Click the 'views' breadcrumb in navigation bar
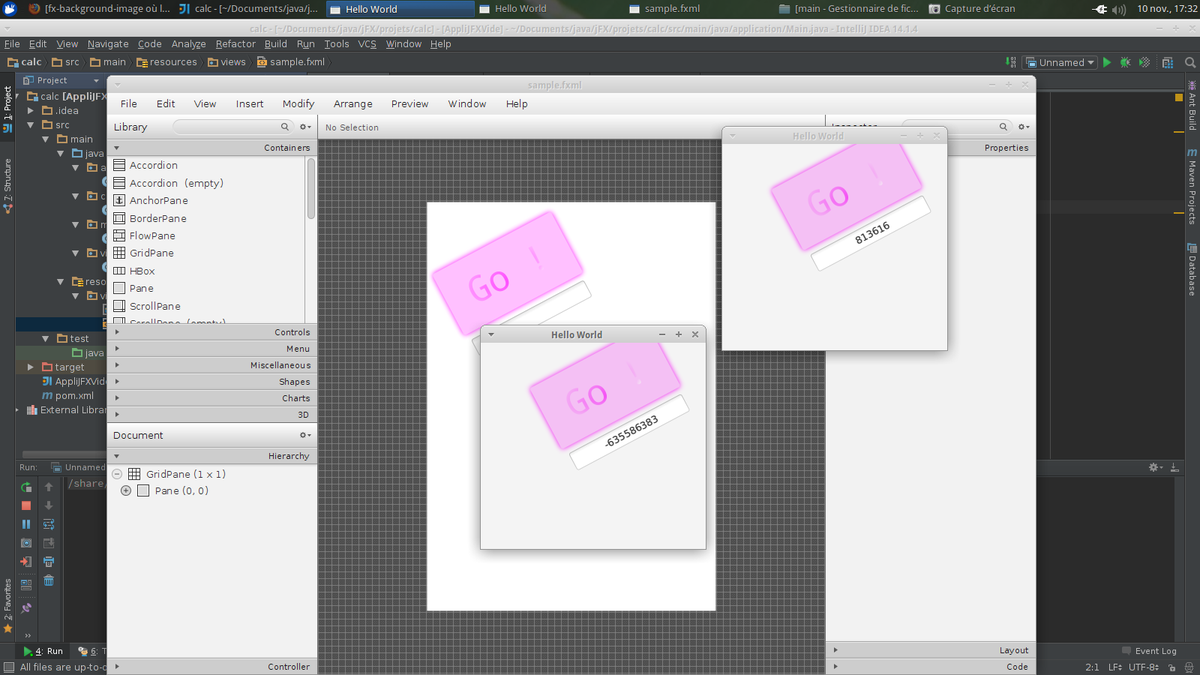Screen dimensions: 1200x675 click(x=226, y=62)
